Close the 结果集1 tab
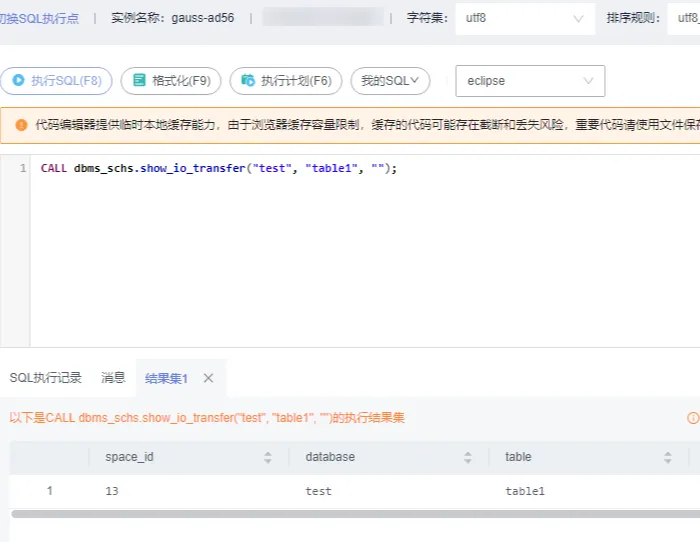This screenshot has height=542, width=700. click(208, 378)
